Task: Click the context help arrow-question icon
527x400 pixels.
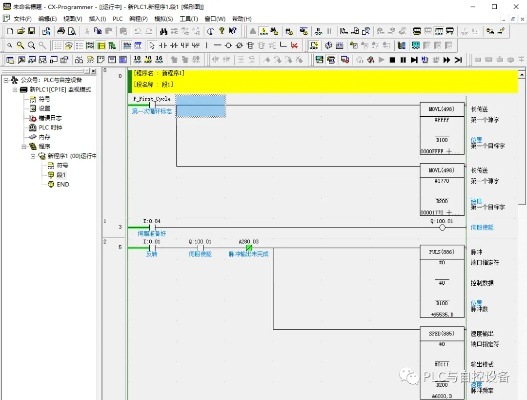Action: (x=232, y=31)
